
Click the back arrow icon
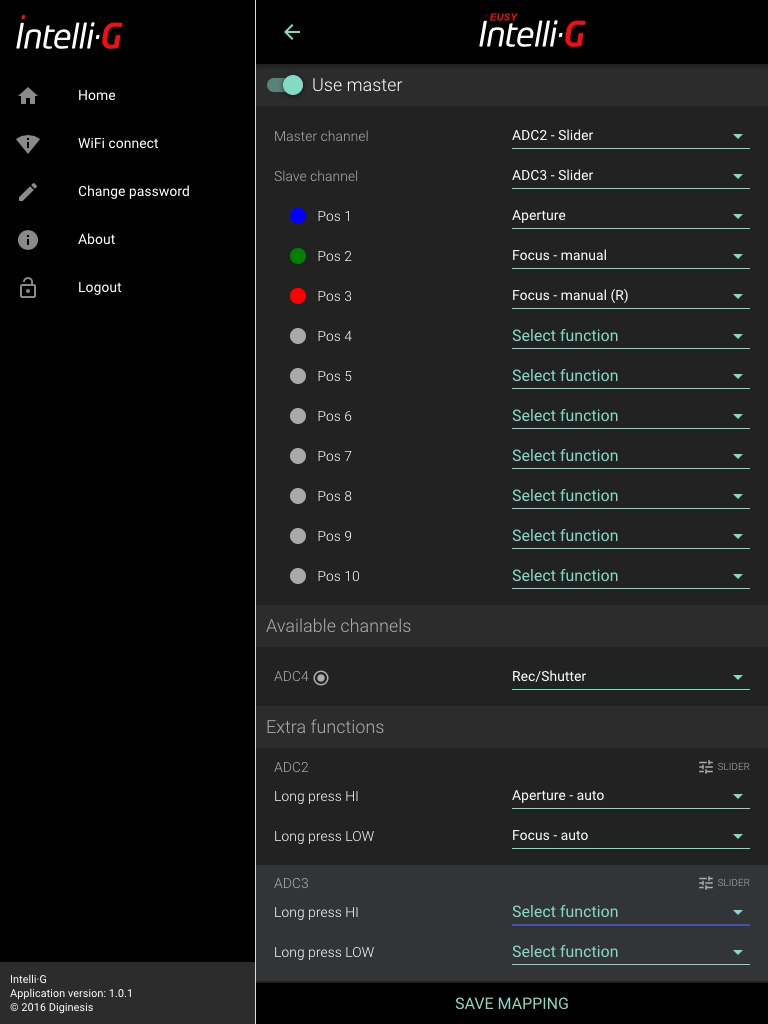point(292,32)
